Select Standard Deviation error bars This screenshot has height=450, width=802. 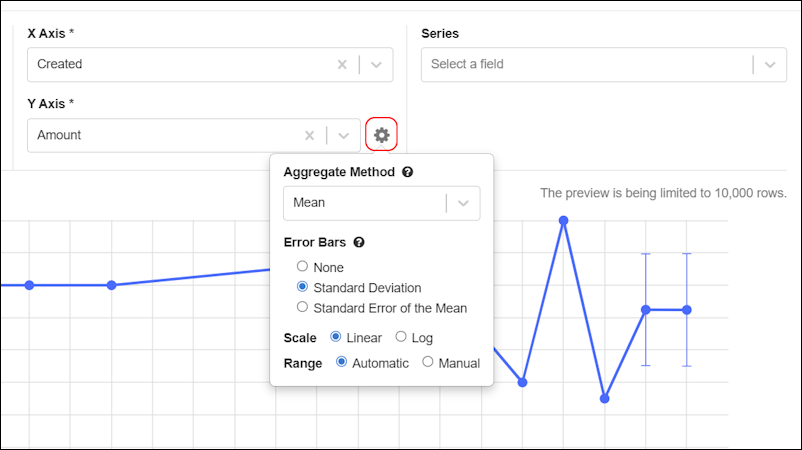(302, 287)
